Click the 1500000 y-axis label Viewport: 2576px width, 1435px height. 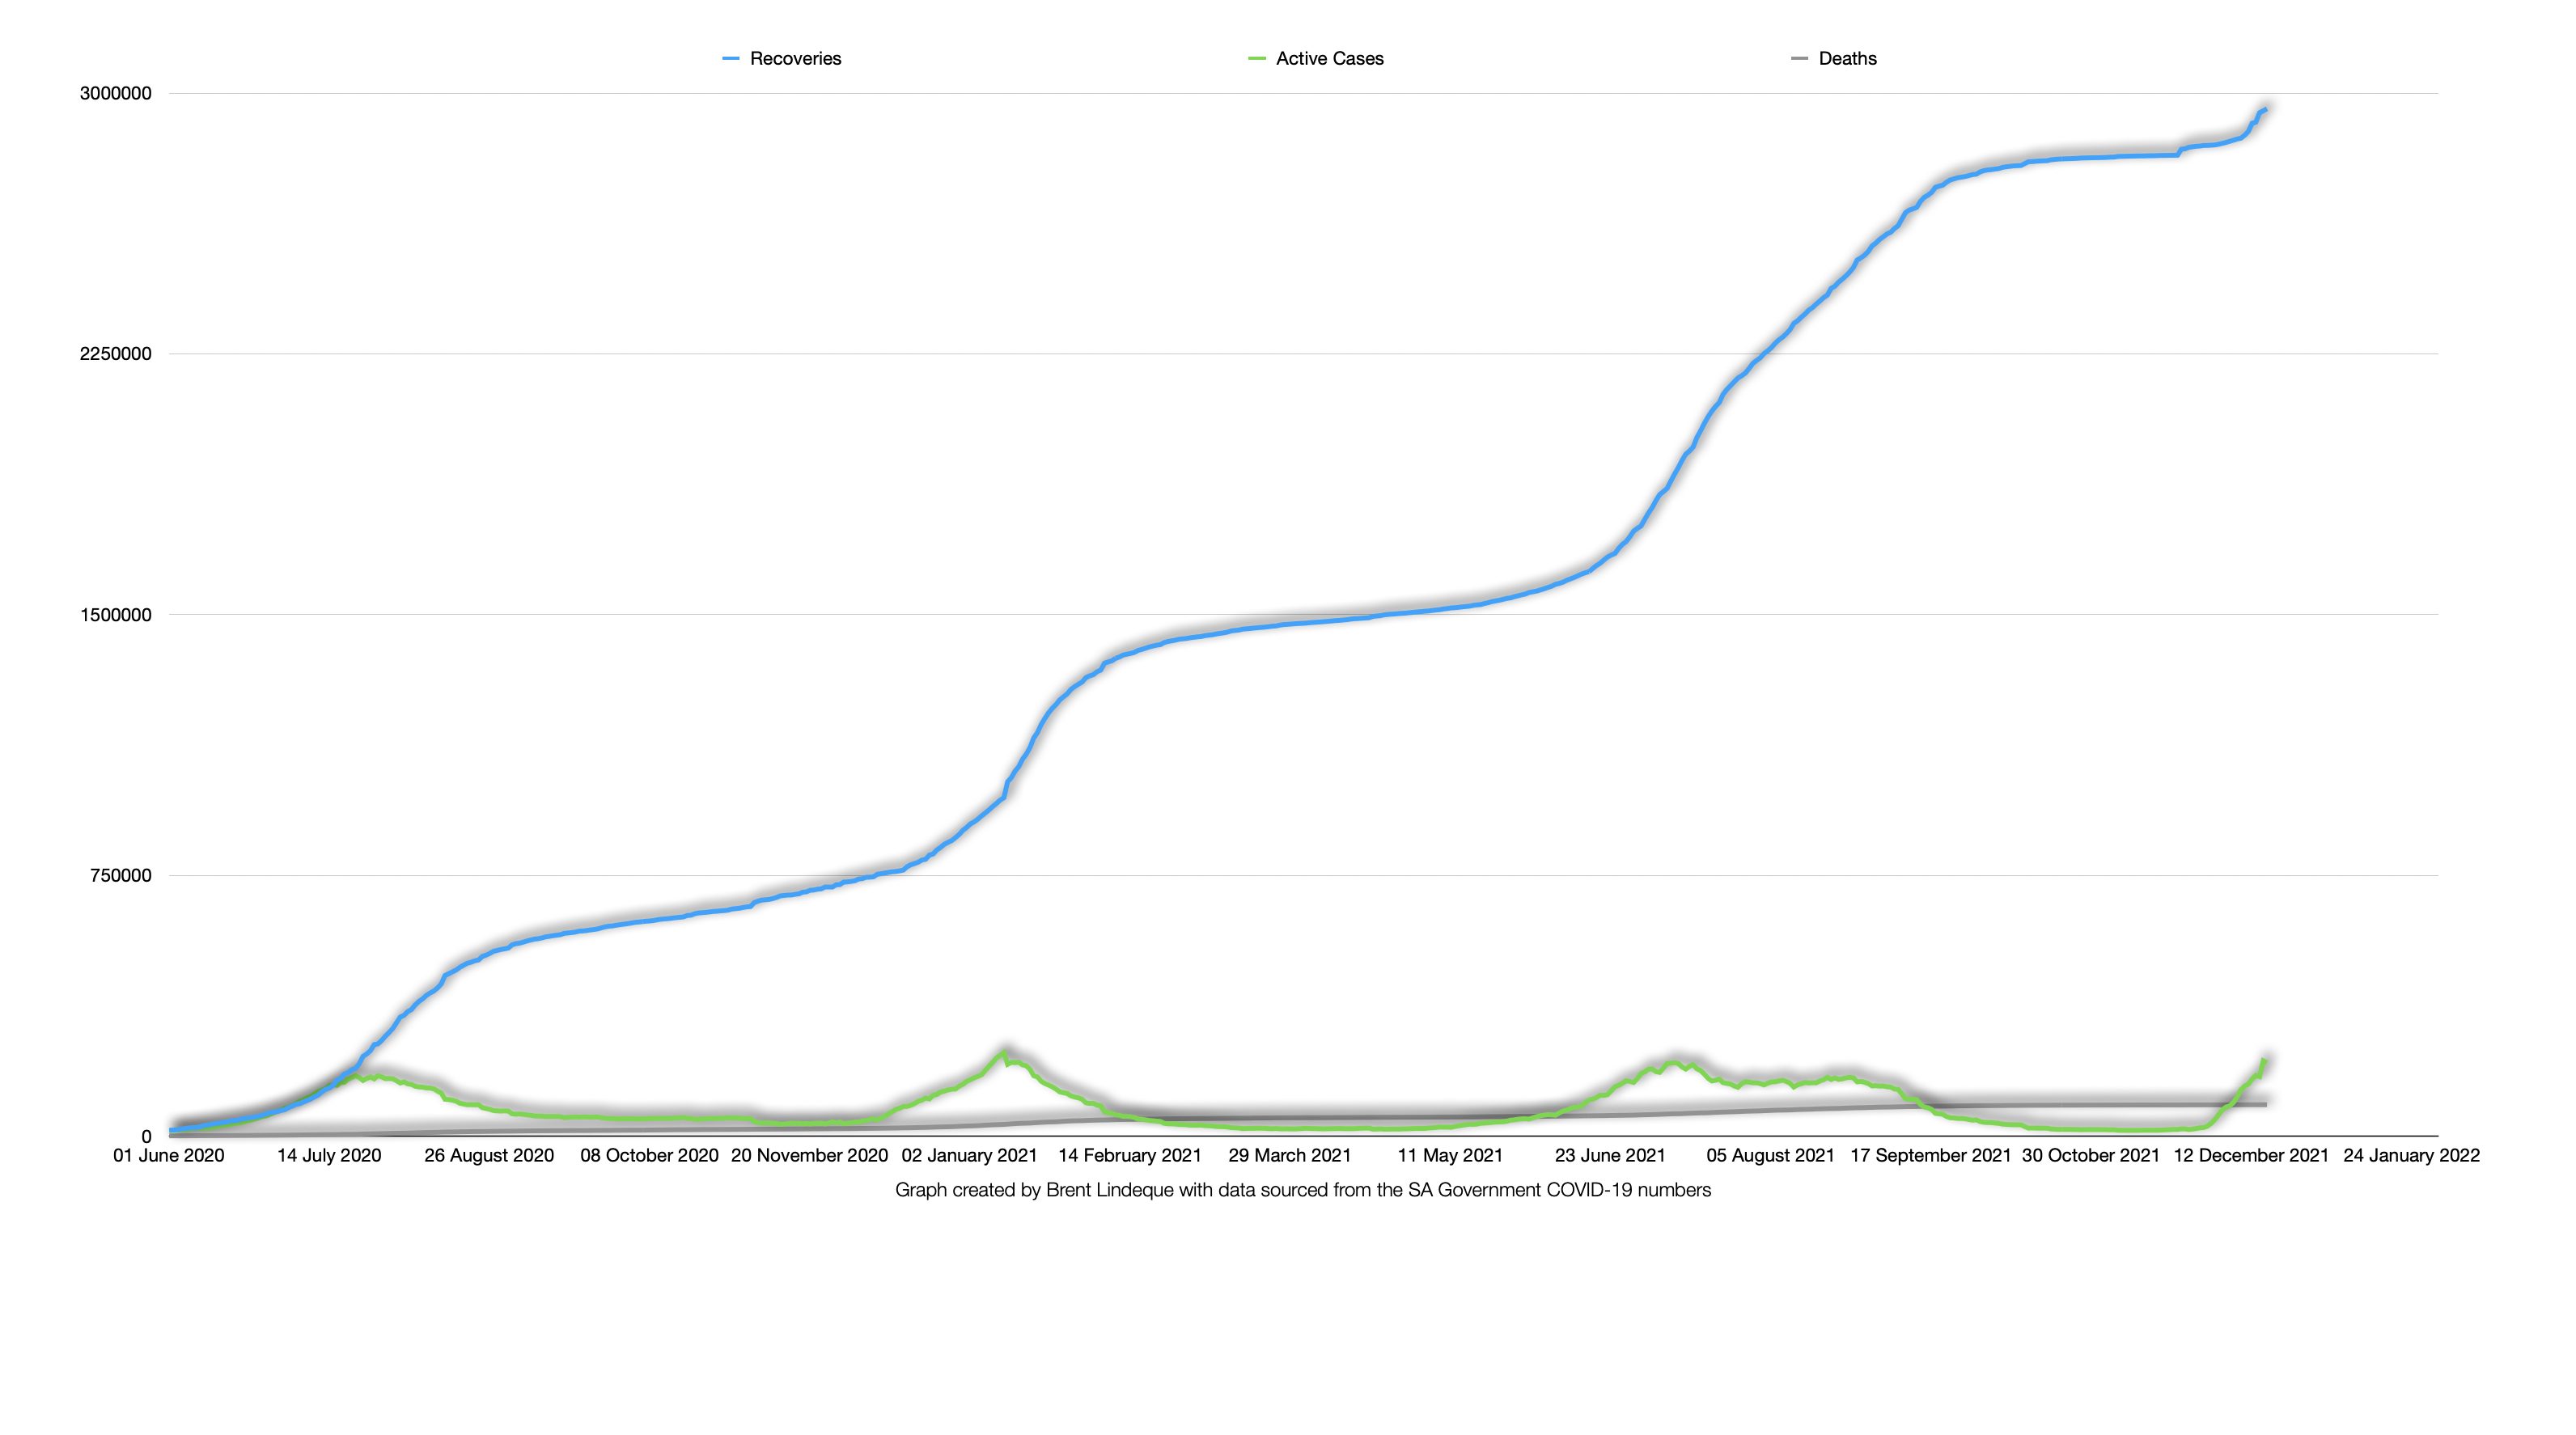(116, 615)
